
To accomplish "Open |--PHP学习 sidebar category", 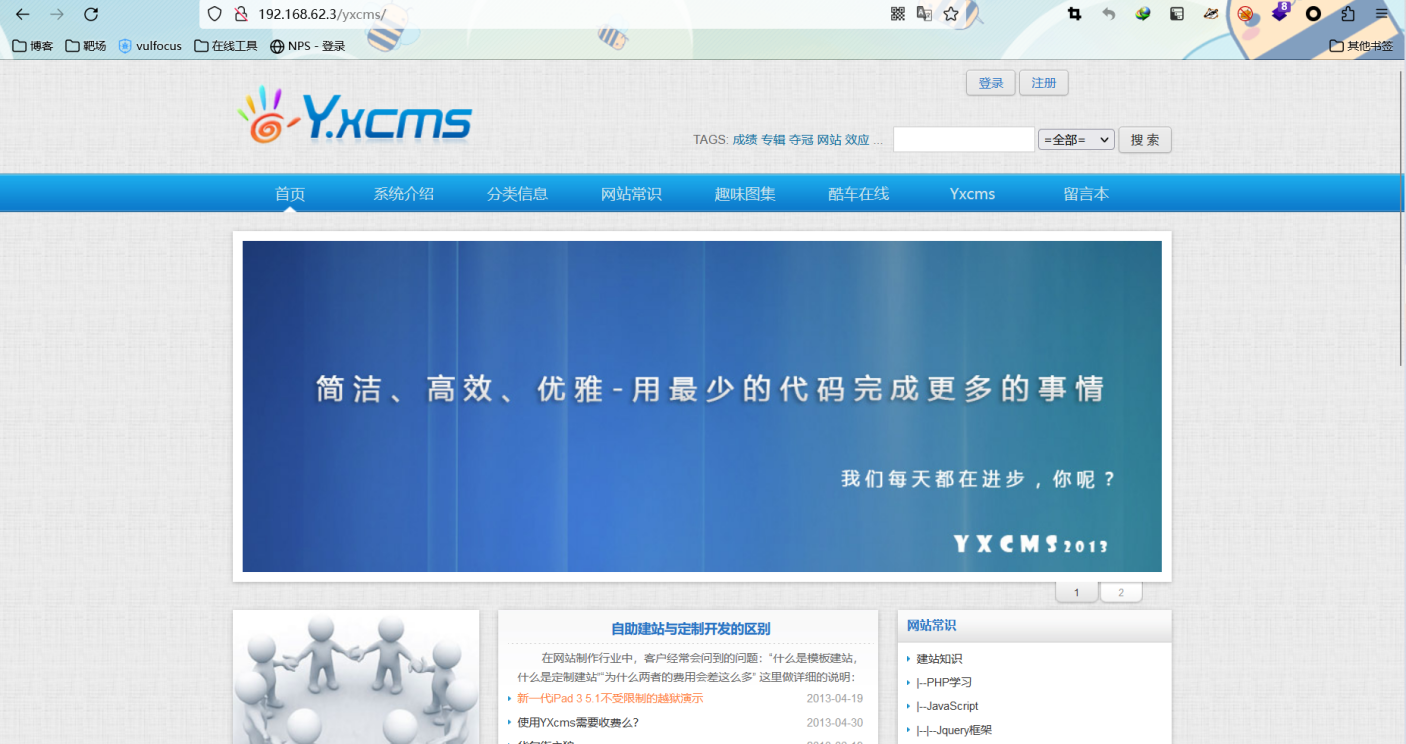I will [x=944, y=683].
